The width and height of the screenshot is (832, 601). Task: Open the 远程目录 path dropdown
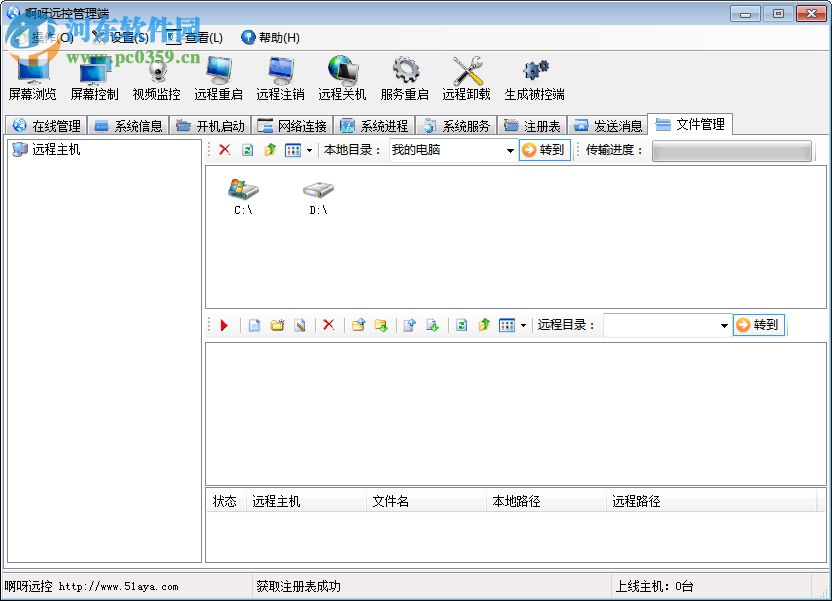point(723,325)
